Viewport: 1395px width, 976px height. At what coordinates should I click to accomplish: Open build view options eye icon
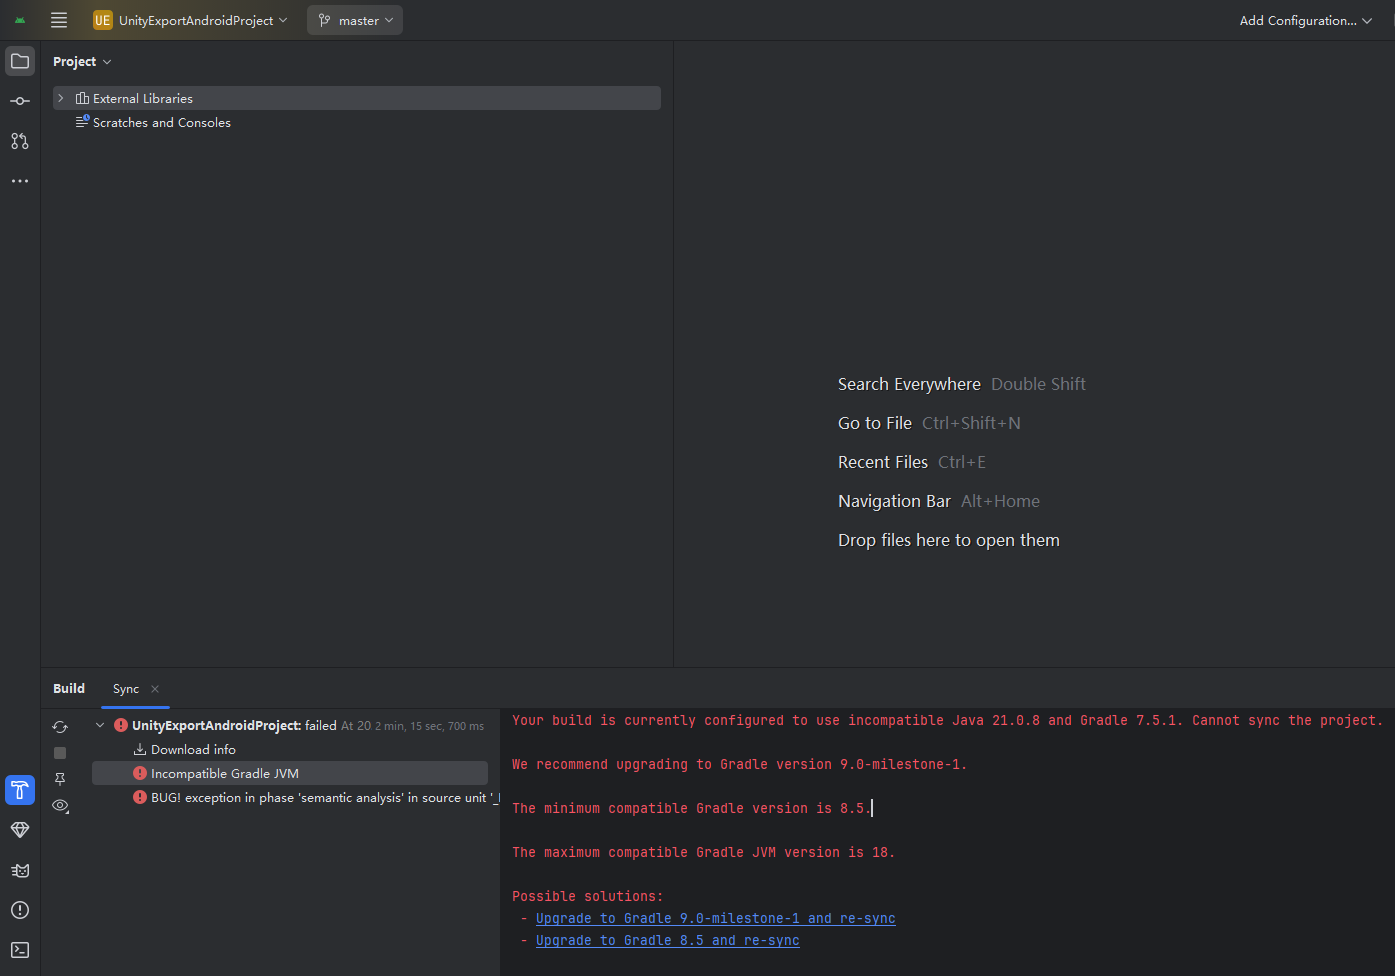coord(60,805)
